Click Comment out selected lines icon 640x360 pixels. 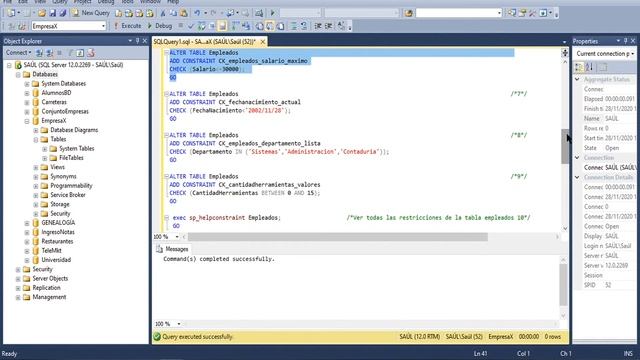click(294, 26)
